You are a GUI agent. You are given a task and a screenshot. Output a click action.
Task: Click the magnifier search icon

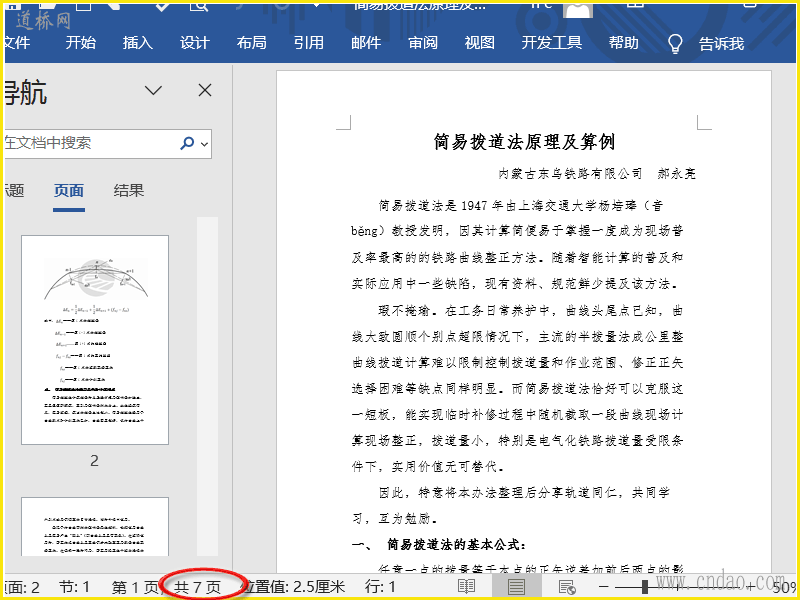[x=187, y=143]
